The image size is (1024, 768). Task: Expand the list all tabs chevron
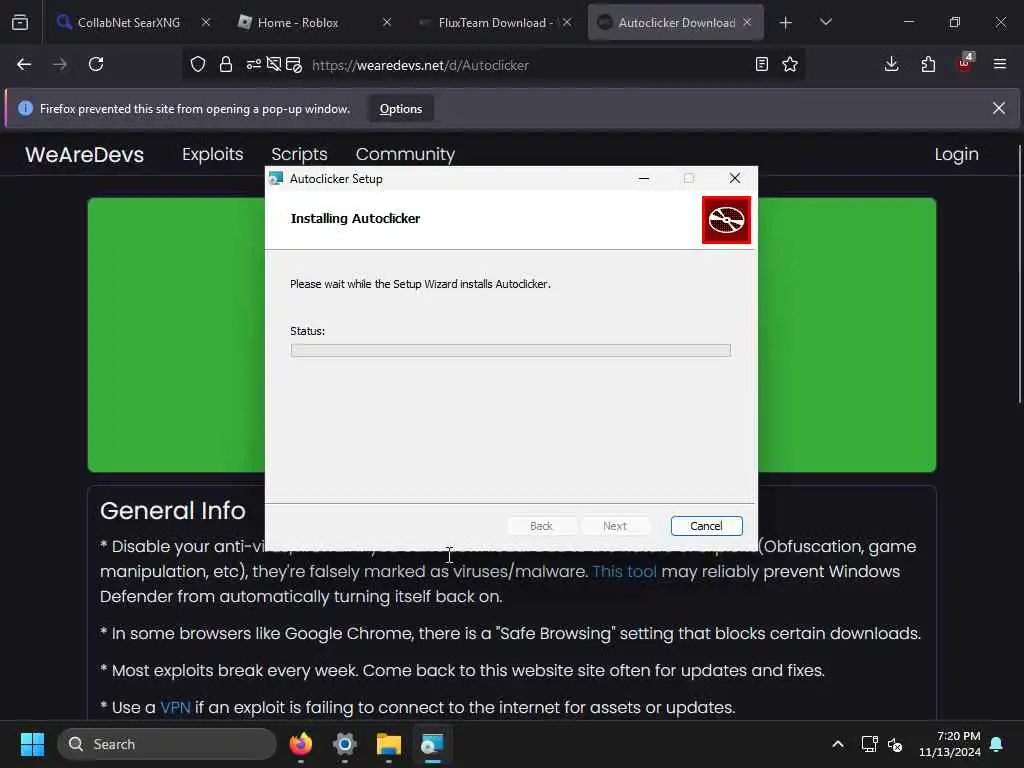click(825, 22)
